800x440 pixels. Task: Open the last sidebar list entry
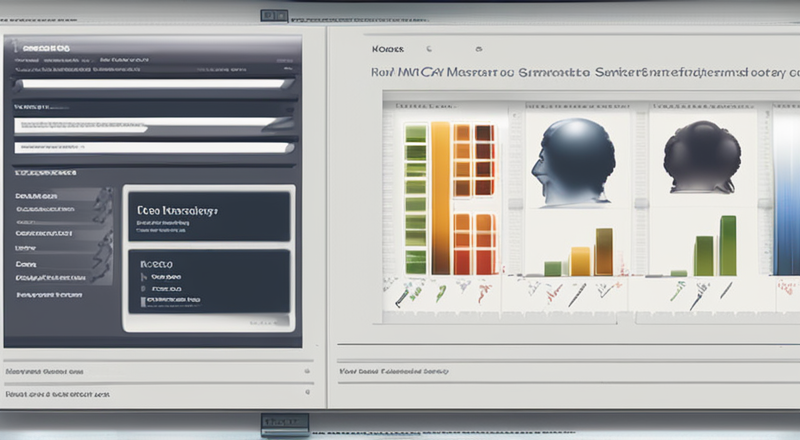pyautogui.click(x=55, y=295)
